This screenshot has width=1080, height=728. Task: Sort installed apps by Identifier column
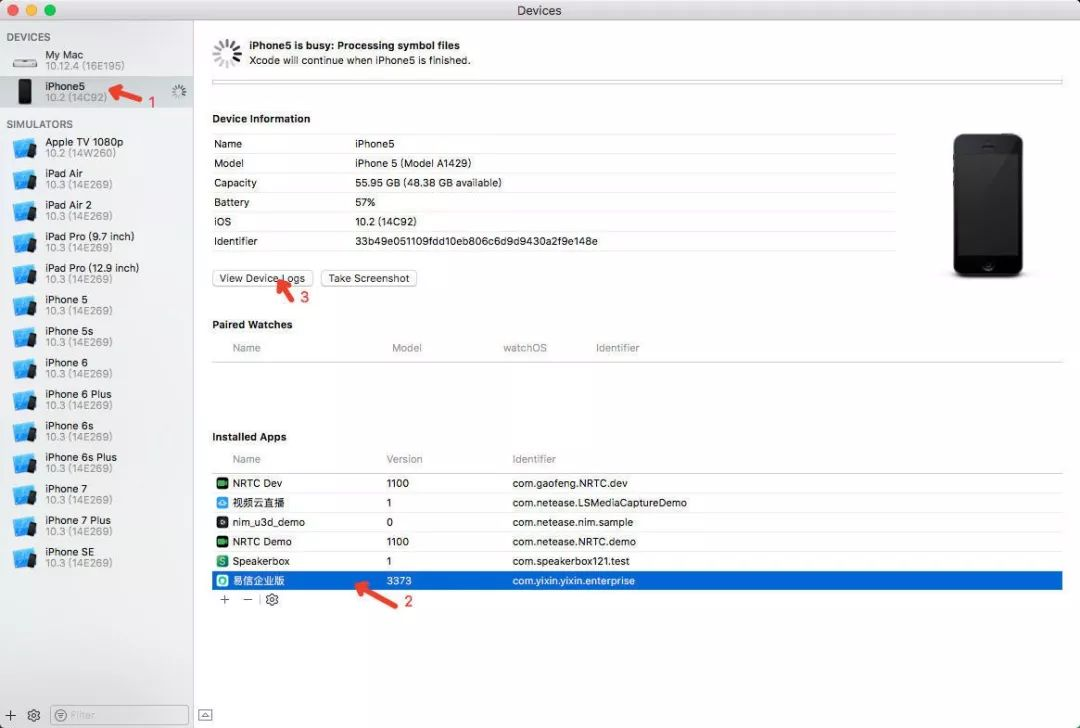point(534,459)
